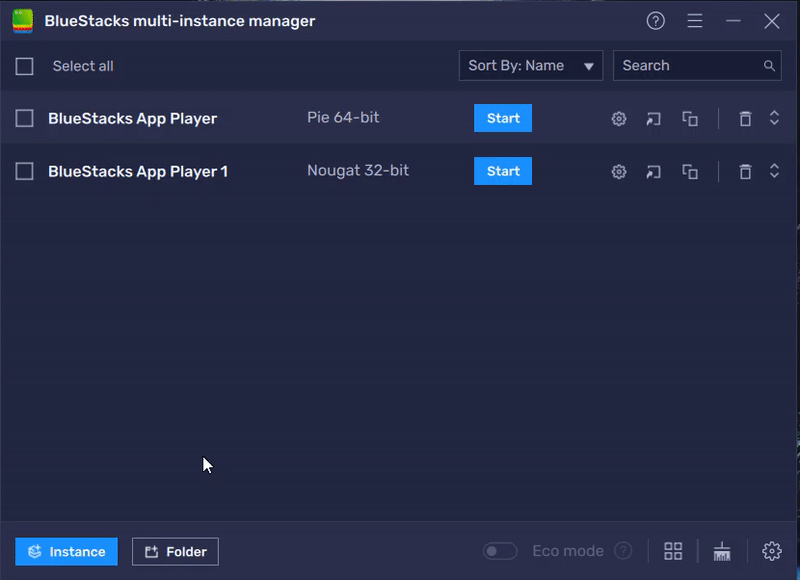Open multi-instance manager settings gear at bottom
Viewport: 800px width, 580px height.
click(x=771, y=551)
